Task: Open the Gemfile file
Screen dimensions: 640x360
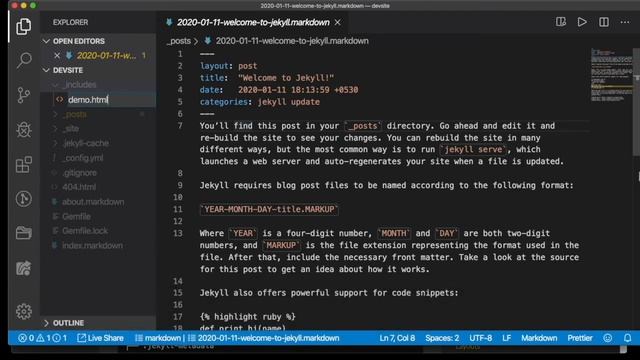Action: coord(76,216)
